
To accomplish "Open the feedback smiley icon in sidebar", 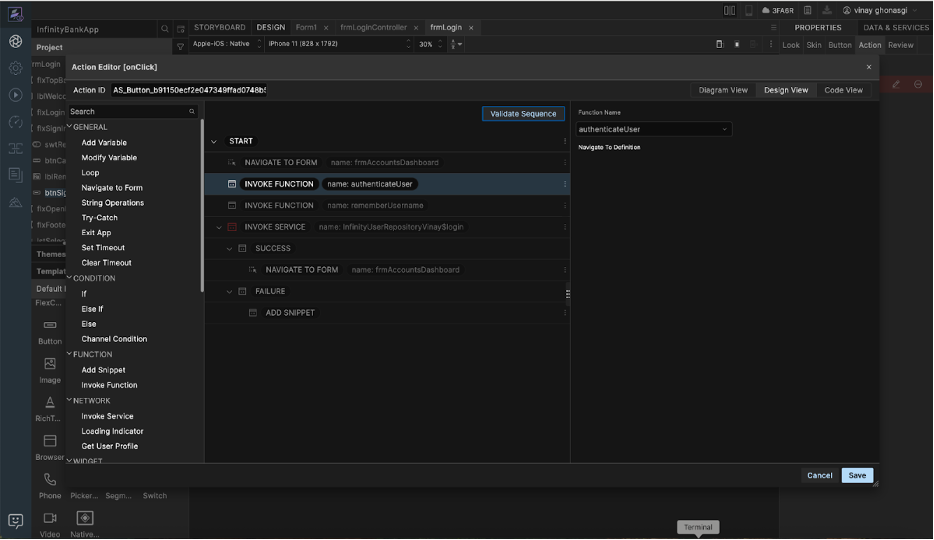I will (x=15, y=520).
